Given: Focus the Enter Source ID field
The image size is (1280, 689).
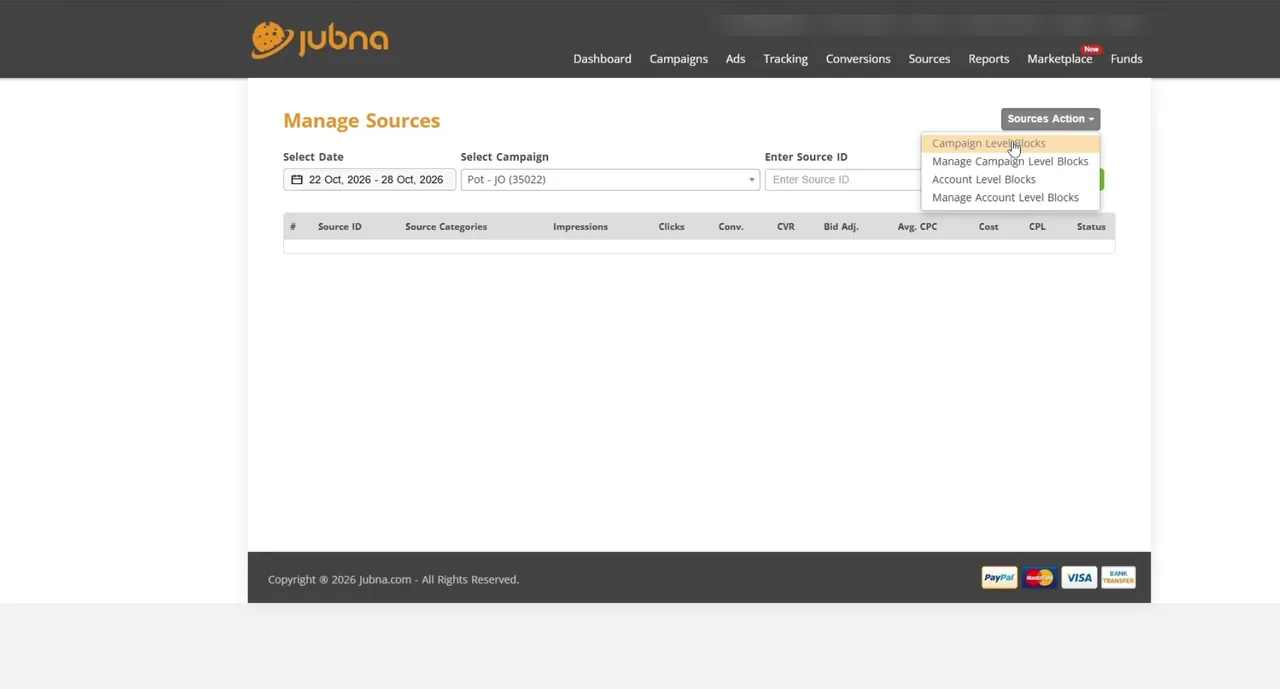Looking at the screenshot, I should (x=843, y=180).
